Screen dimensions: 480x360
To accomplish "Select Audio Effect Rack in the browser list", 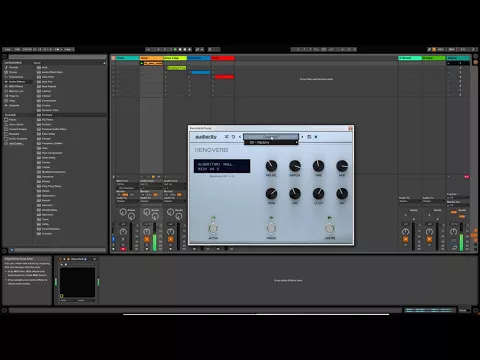I will click(x=50, y=72).
